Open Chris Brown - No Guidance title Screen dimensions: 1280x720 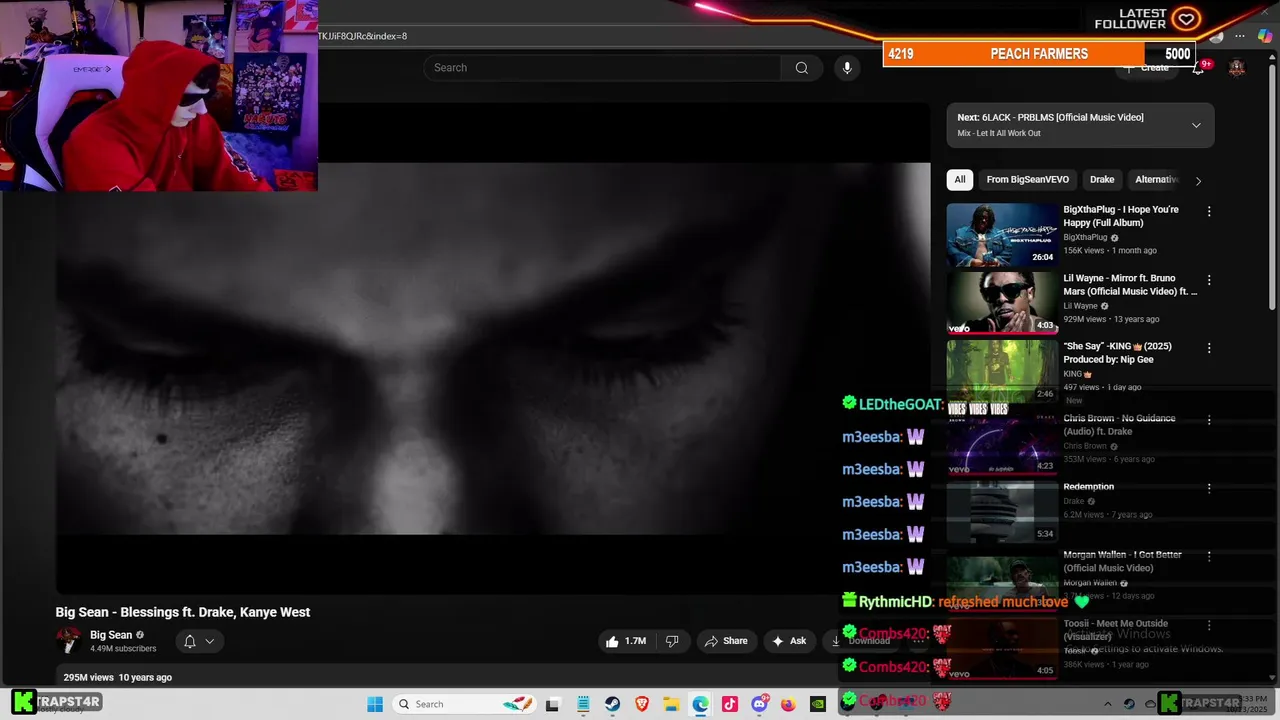[1119, 425]
